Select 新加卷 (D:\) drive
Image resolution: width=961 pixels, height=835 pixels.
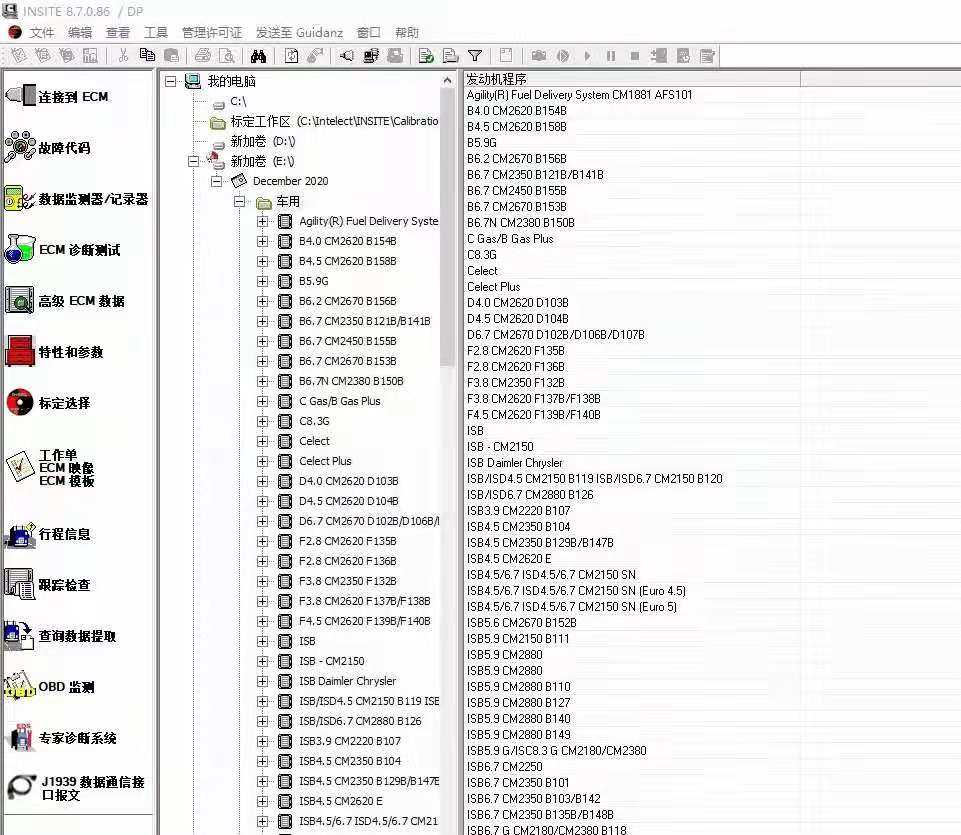pyautogui.click(x=262, y=142)
